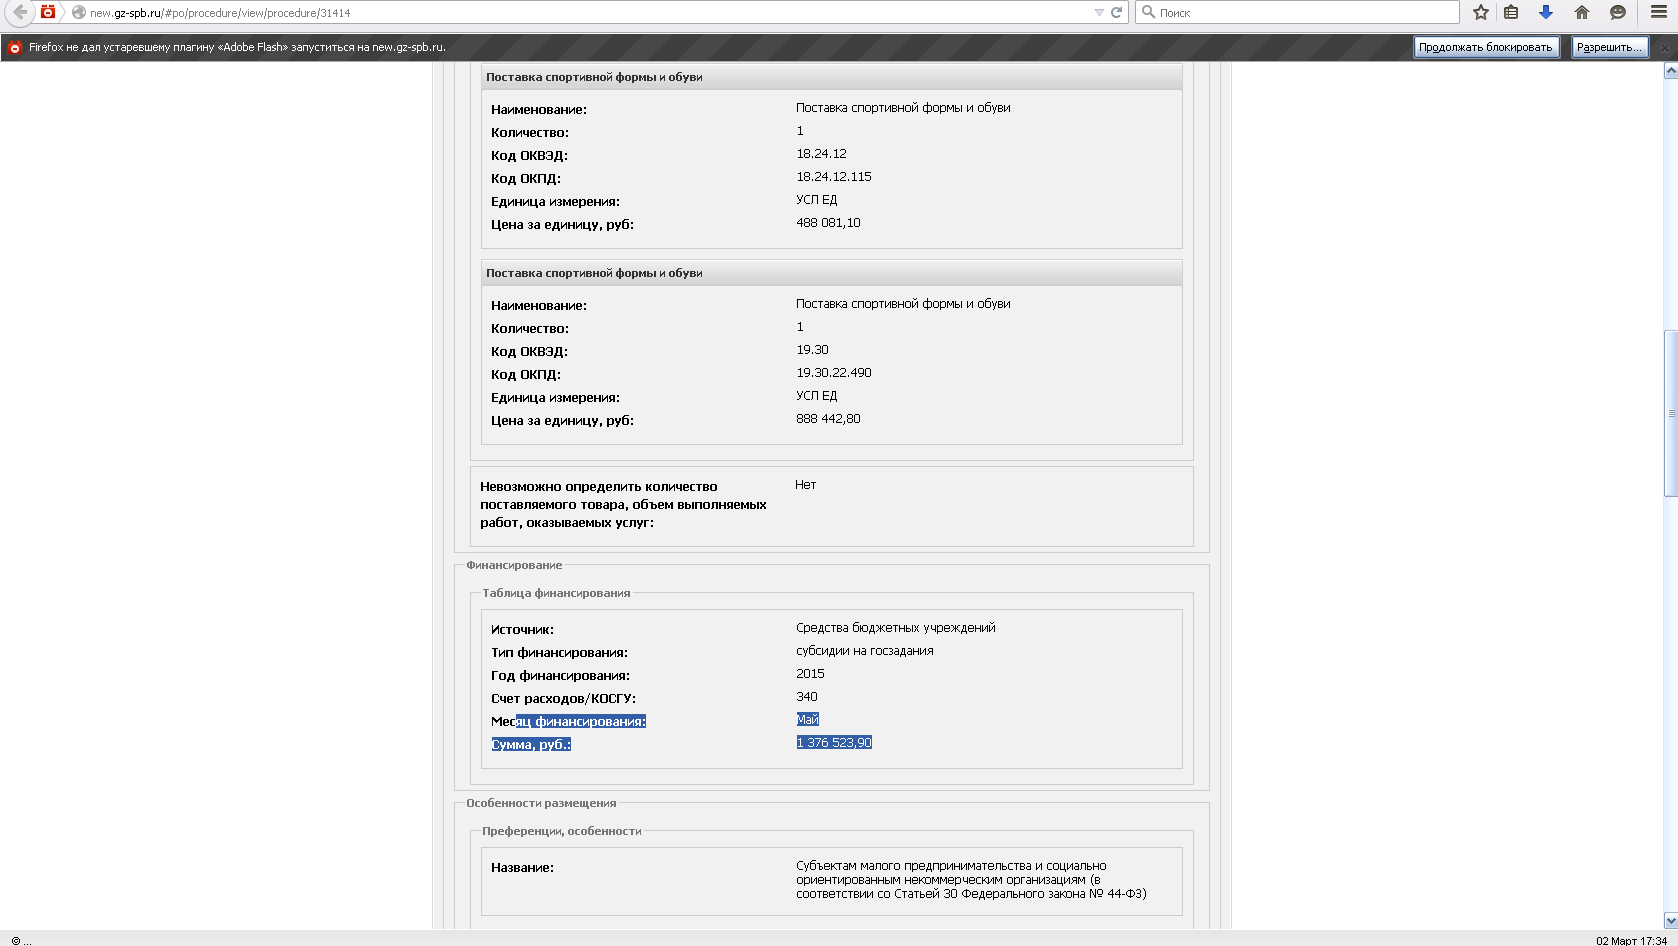Click the red plugin icon beside address bar
This screenshot has height=946, width=1678.
point(47,12)
